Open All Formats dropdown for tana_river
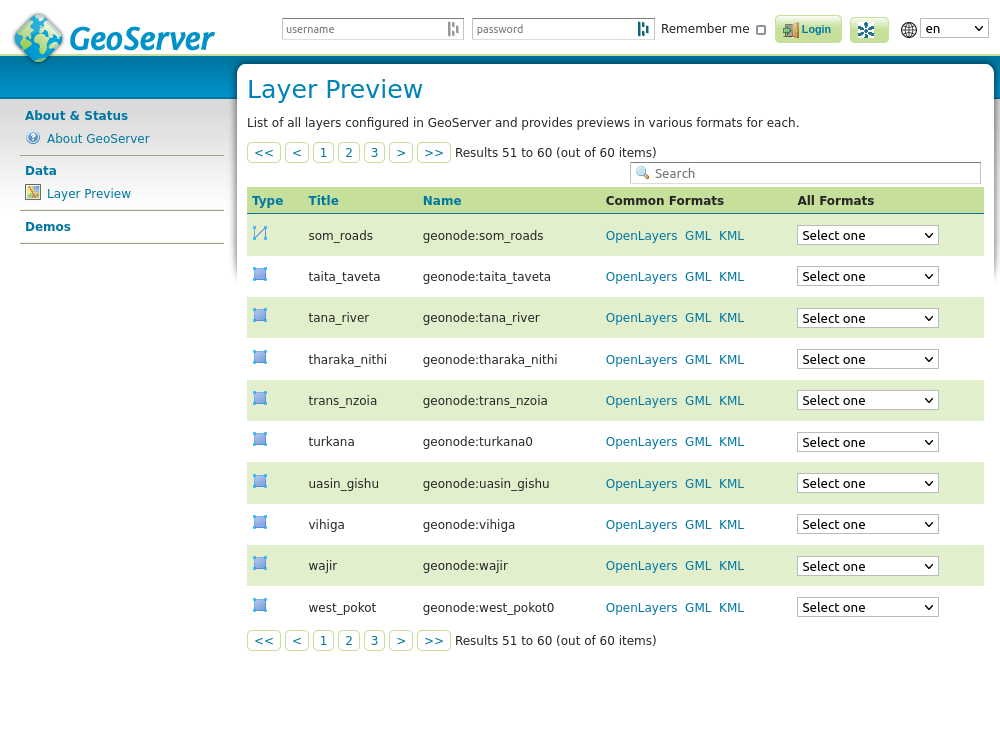This screenshot has height=750, width=1000. [867, 318]
